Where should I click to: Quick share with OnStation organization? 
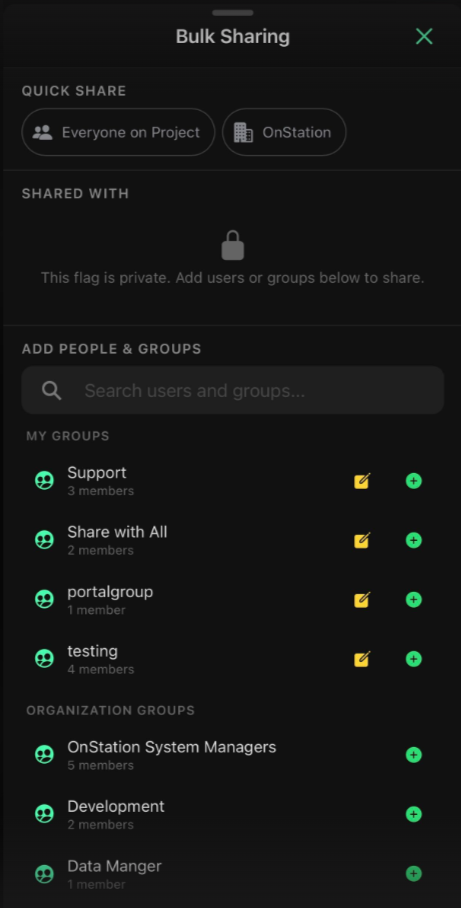[x=284, y=132]
